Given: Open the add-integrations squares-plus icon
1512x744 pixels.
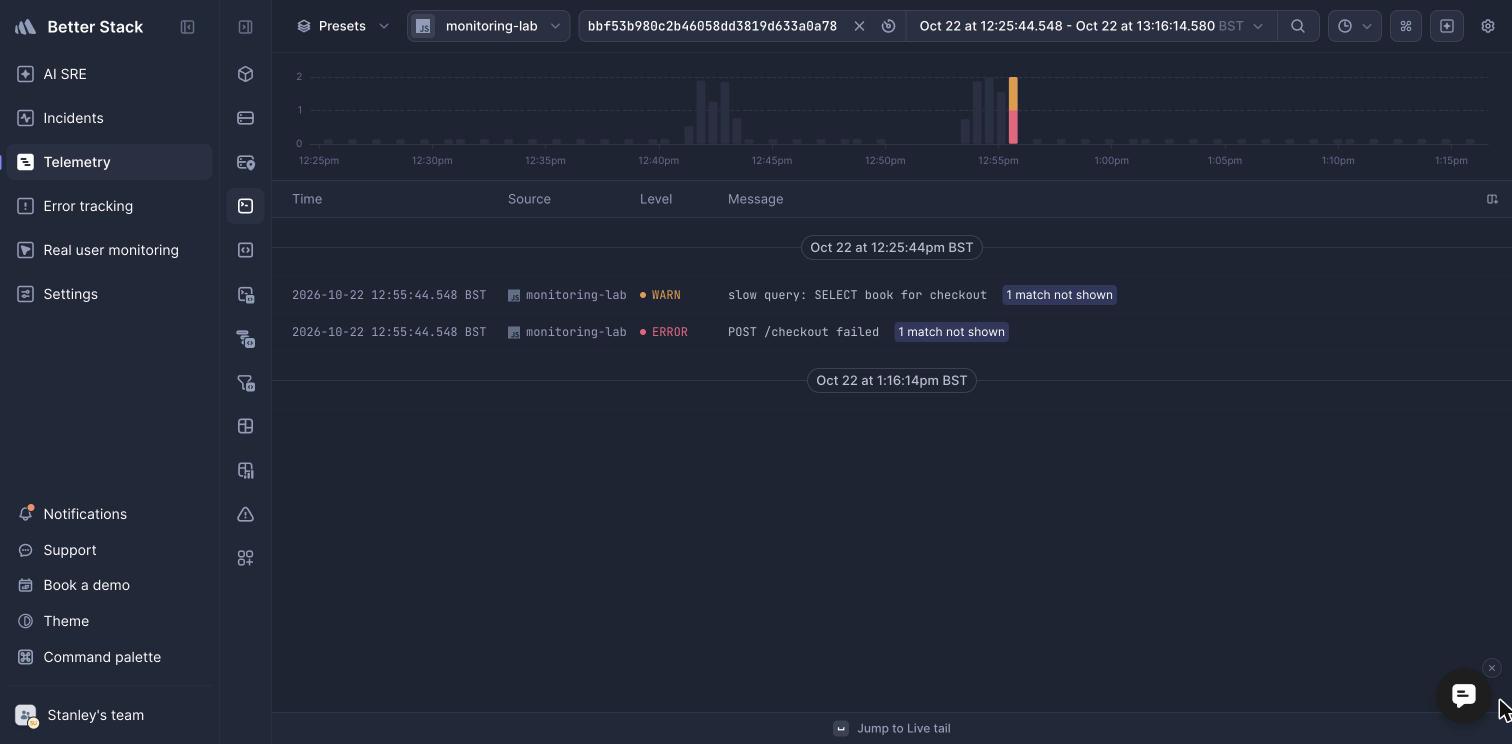Looking at the screenshot, I should (x=245, y=558).
